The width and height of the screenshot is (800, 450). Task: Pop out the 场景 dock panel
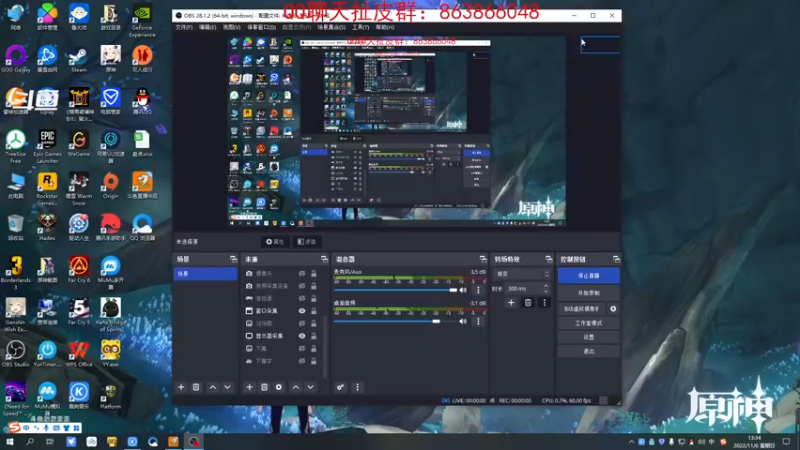[233, 259]
